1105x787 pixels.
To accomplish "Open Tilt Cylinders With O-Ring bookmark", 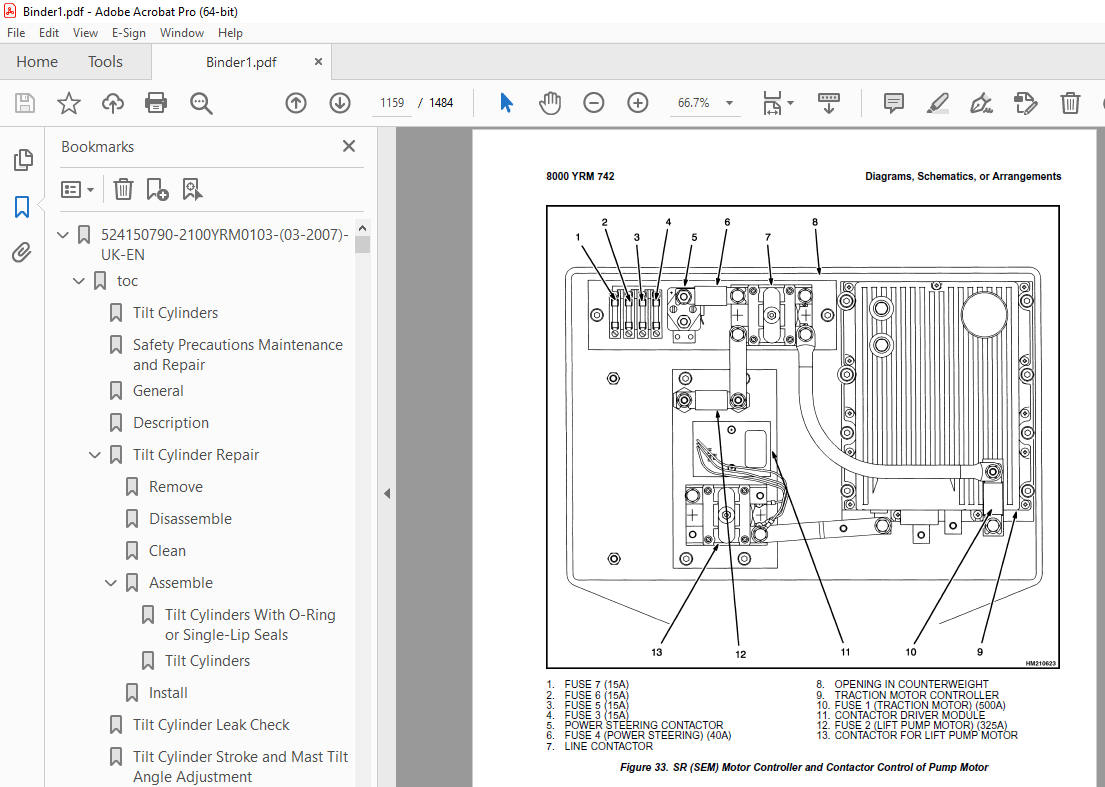I will tap(250, 624).
